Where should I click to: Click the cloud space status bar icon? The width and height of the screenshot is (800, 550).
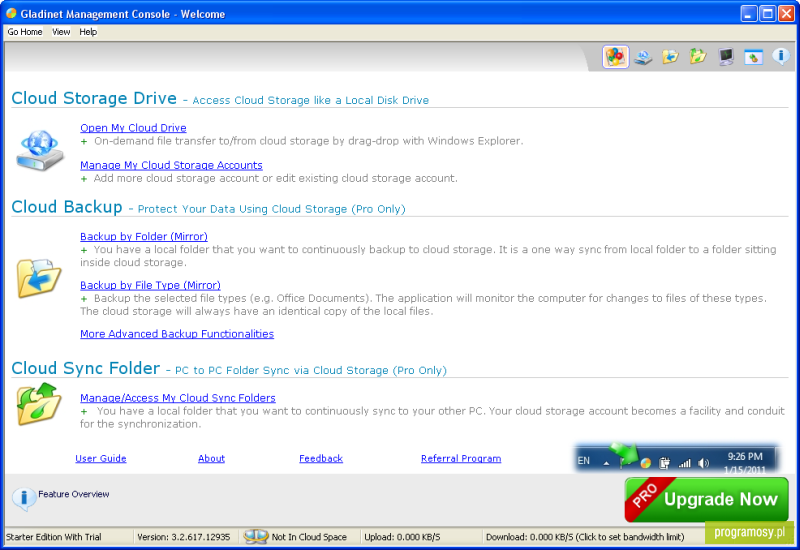(x=256, y=536)
